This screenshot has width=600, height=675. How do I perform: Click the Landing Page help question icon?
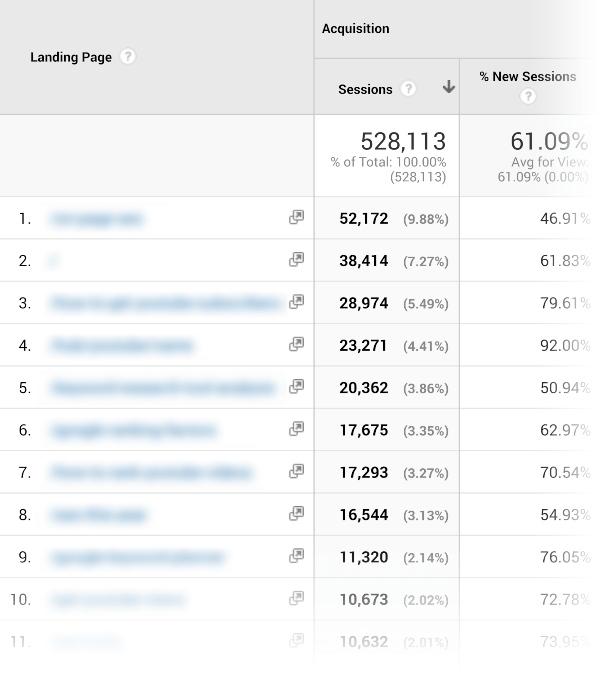(127, 57)
